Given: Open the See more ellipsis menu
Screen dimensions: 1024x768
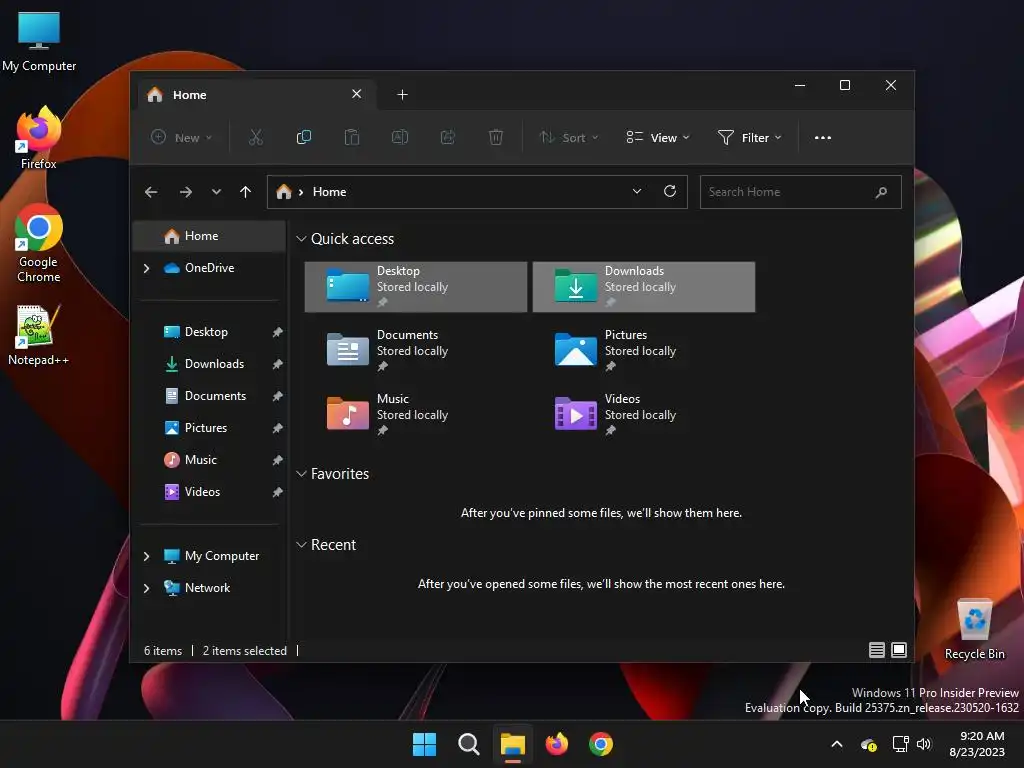Looking at the screenshot, I should click(x=823, y=137).
